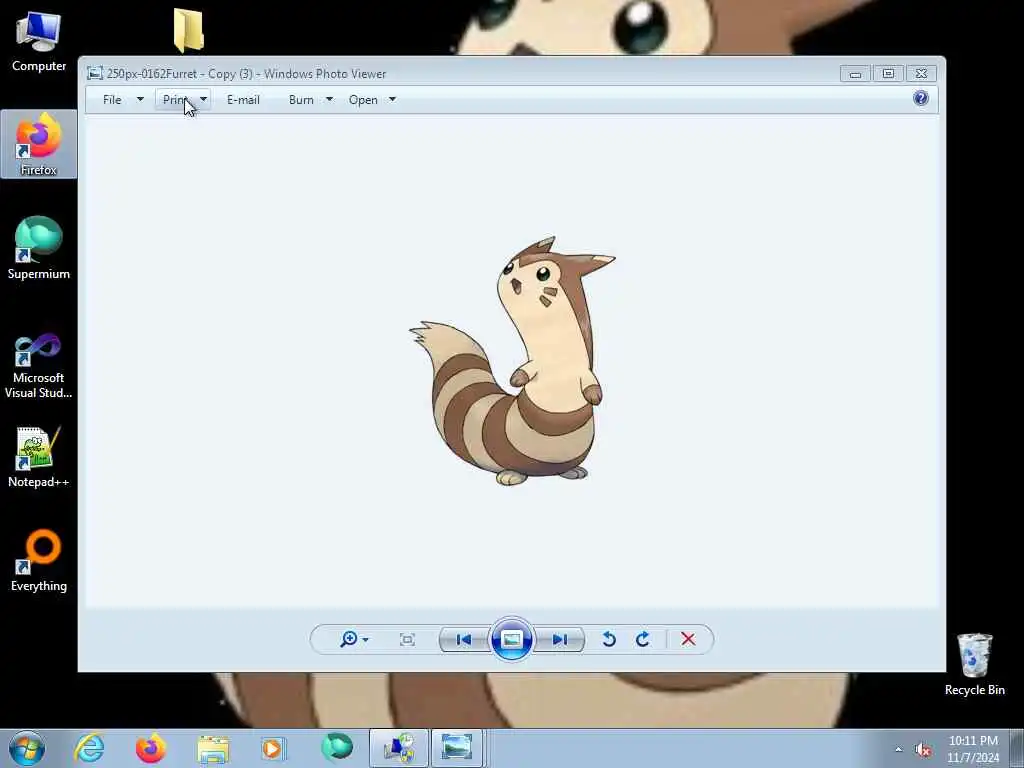This screenshot has height=768, width=1024.
Task: Select the Supermium desktop shortcut
Action: click(x=39, y=248)
